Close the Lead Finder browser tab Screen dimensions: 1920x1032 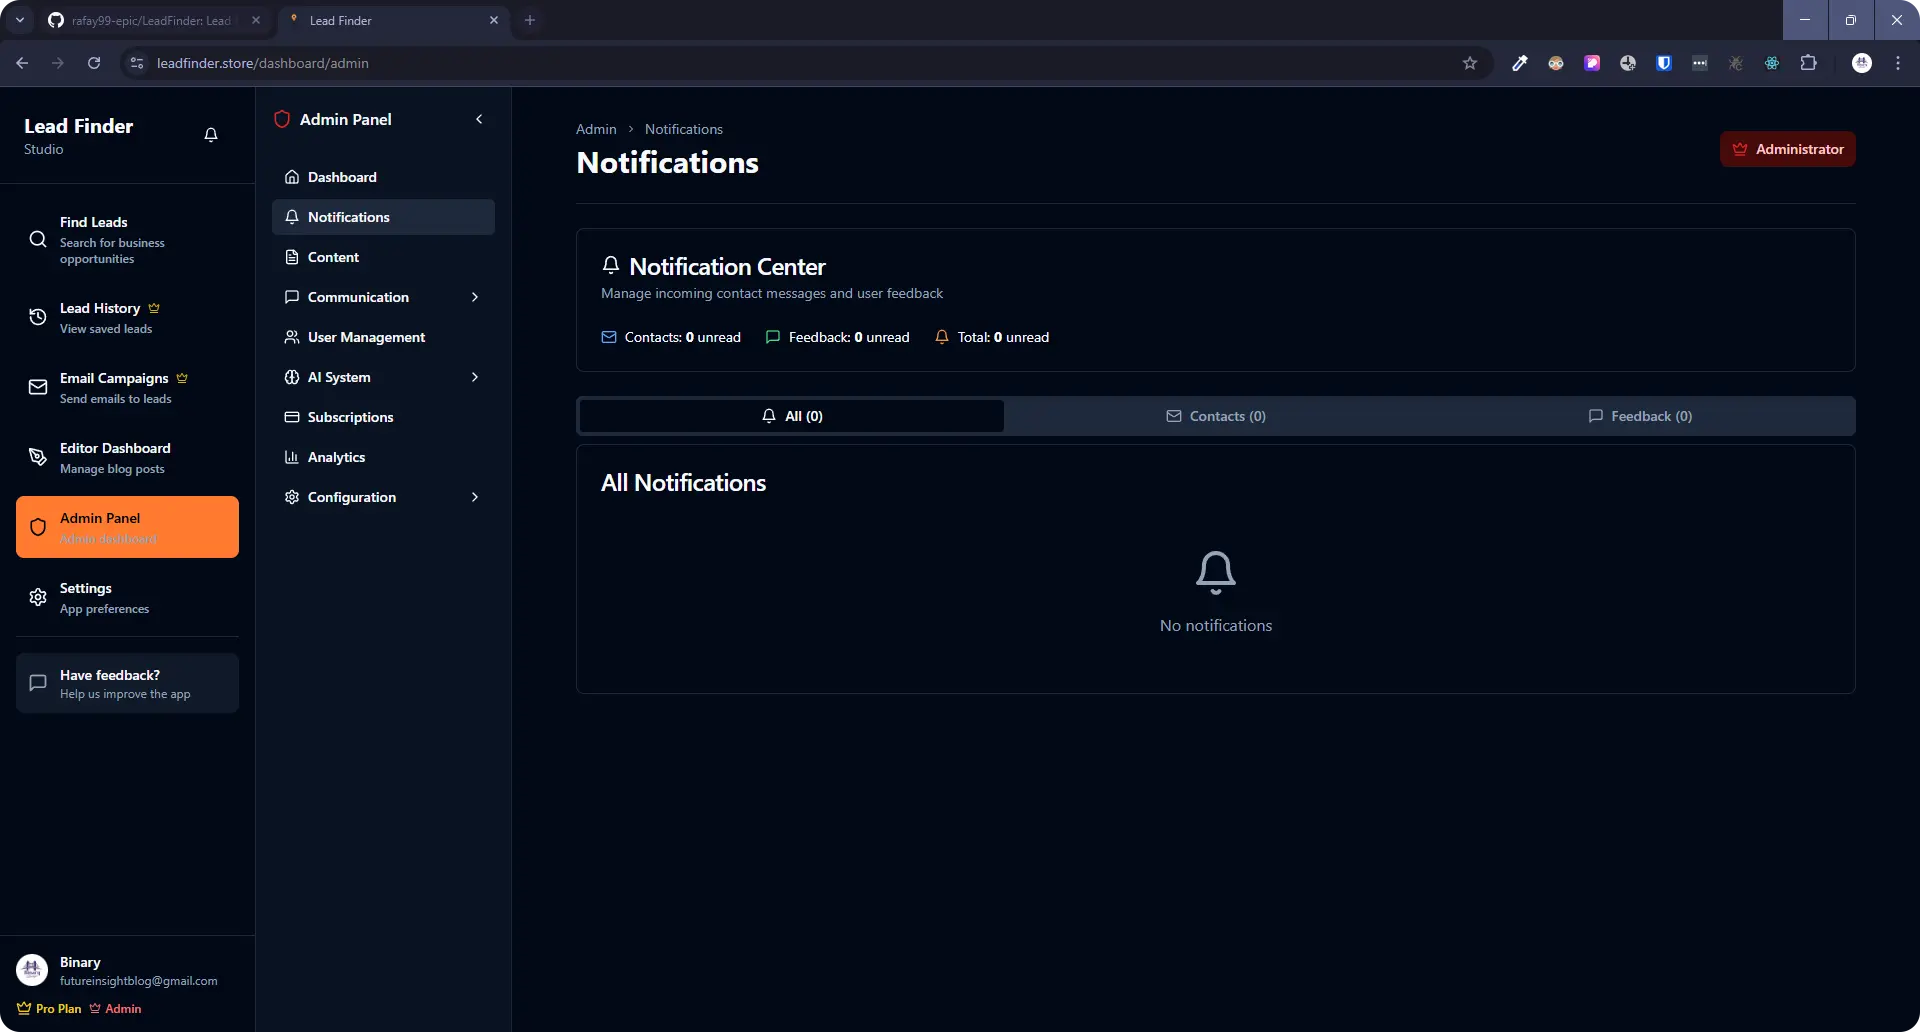pyautogui.click(x=494, y=20)
